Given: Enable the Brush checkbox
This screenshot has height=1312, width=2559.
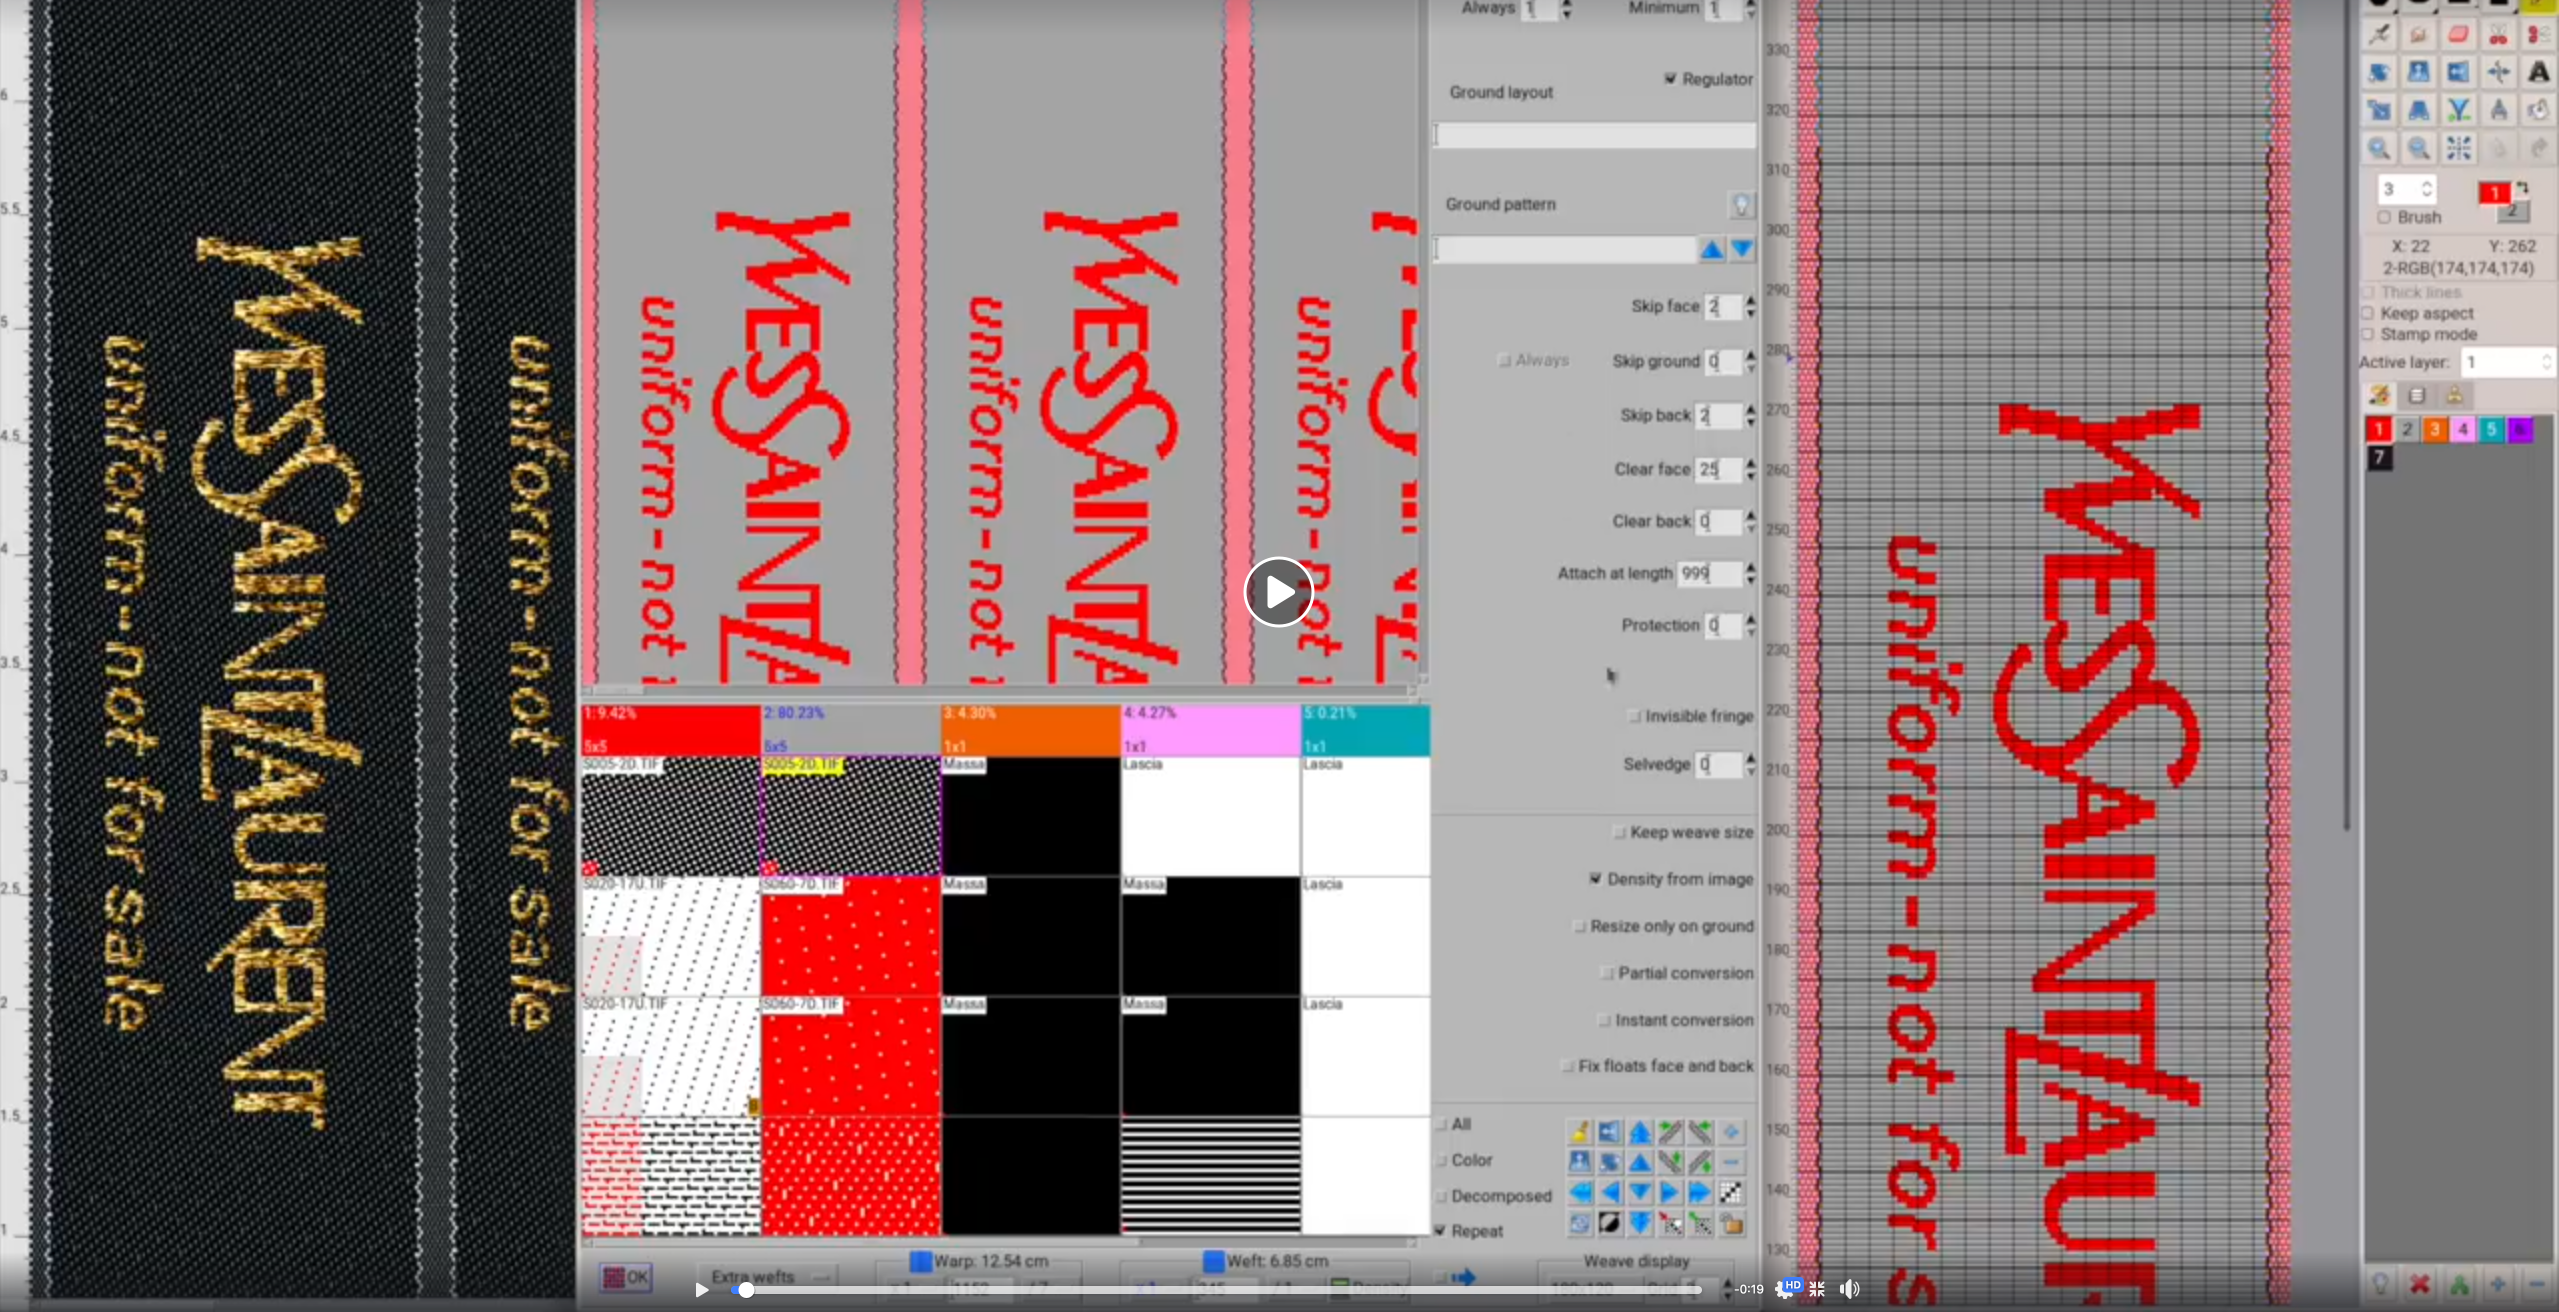Looking at the screenshot, I should (x=2384, y=217).
